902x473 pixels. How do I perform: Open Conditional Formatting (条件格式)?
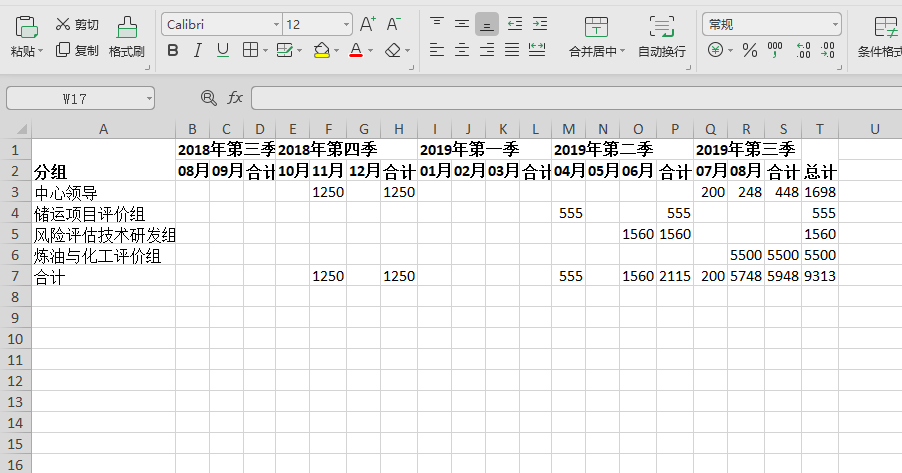pyautogui.click(x=880, y=37)
